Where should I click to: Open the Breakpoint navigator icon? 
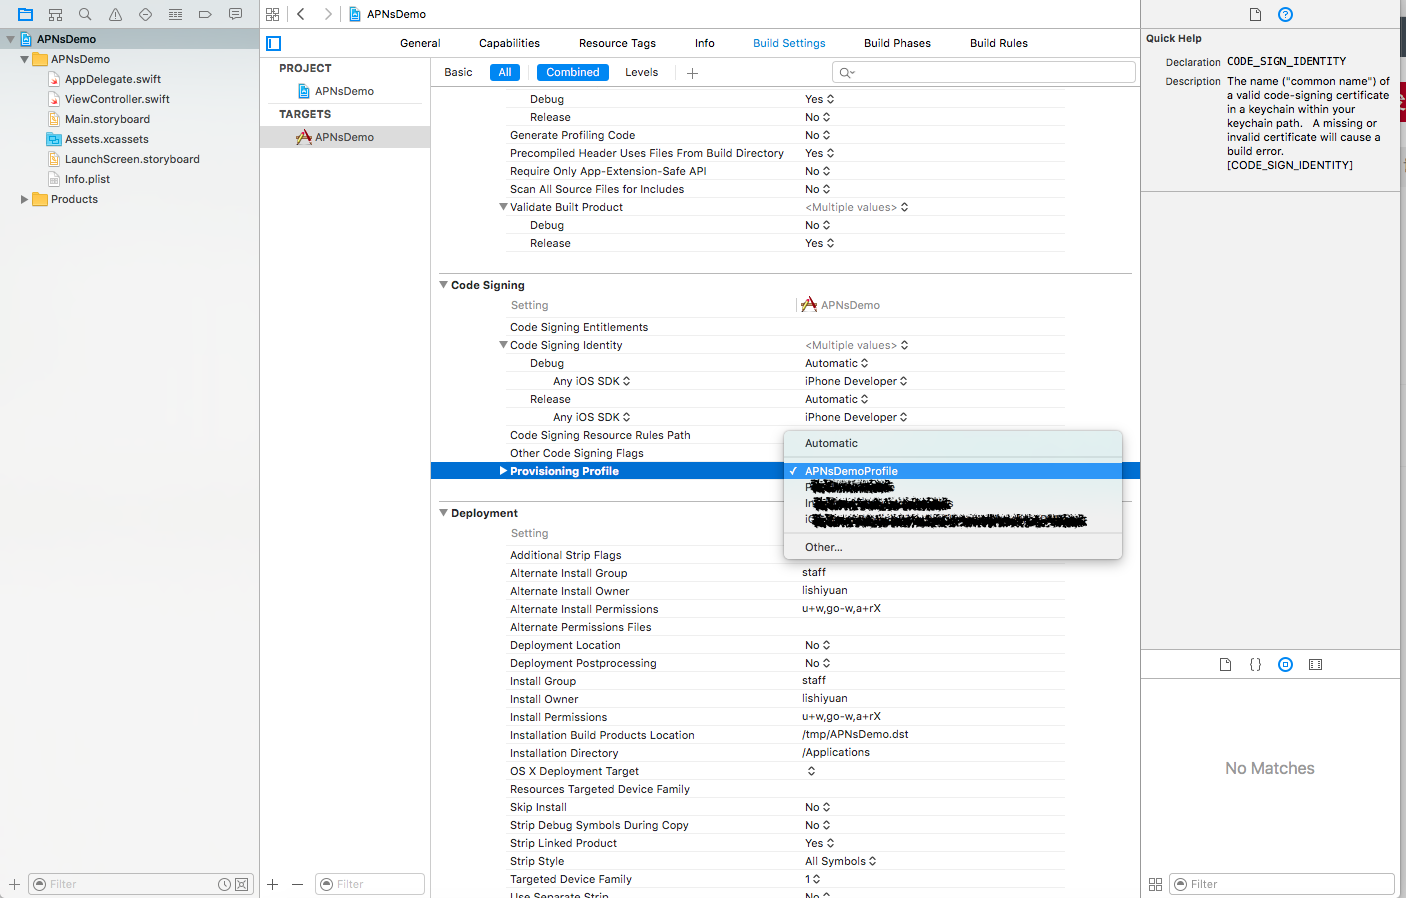pos(205,14)
